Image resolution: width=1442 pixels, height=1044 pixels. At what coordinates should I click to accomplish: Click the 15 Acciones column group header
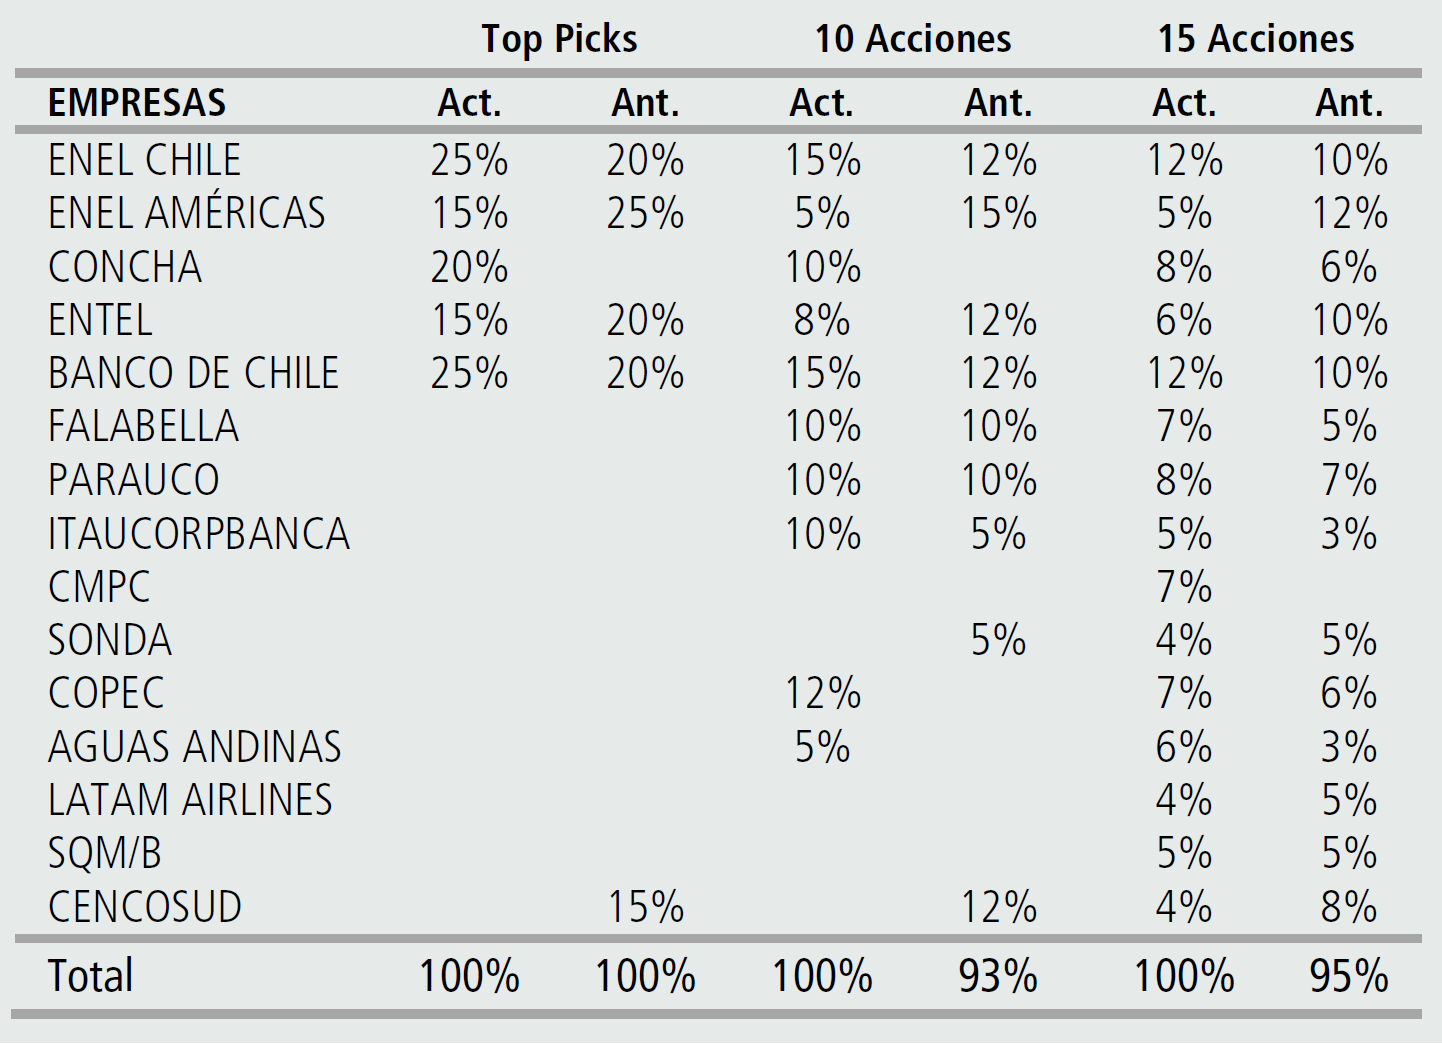pos(1256,39)
